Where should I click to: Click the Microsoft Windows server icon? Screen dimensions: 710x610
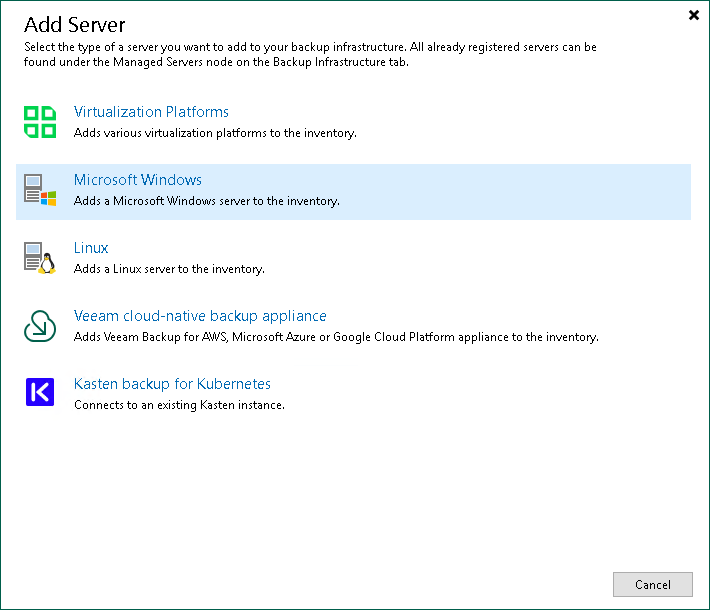point(40,190)
